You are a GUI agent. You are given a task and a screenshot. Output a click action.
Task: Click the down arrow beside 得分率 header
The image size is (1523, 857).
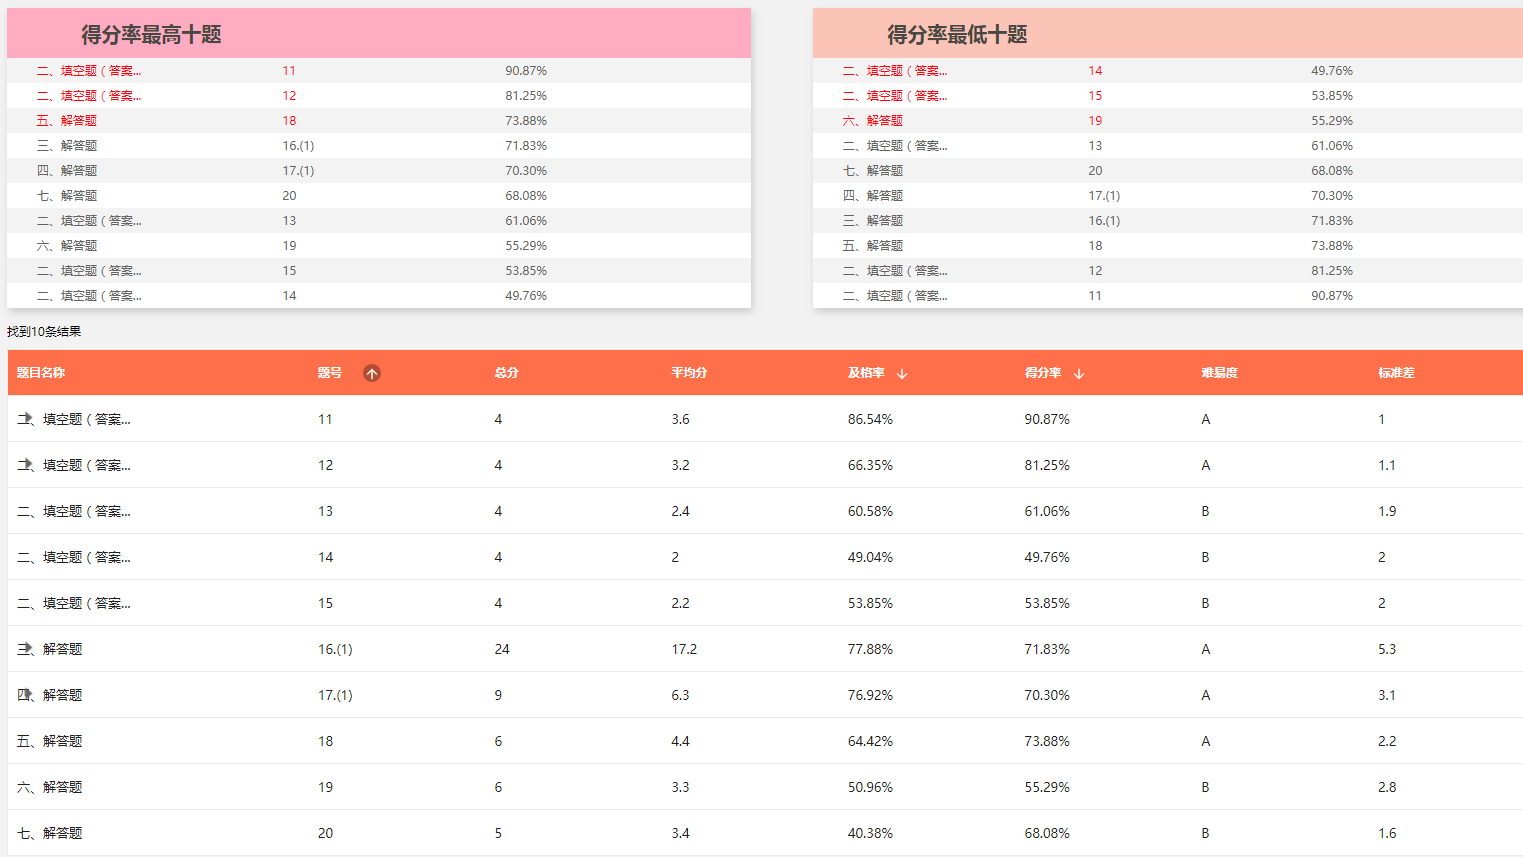coord(1079,374)
